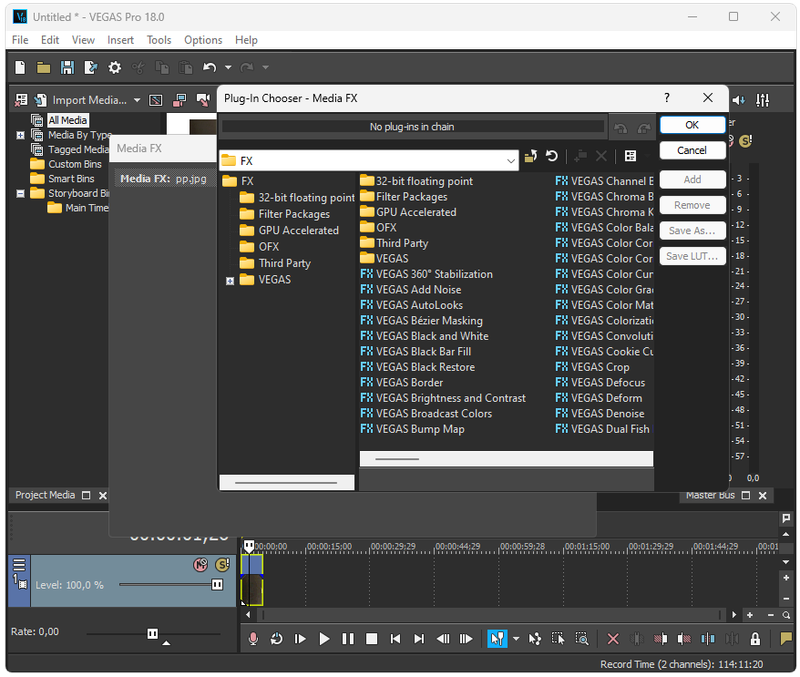Create a new project with toolbar icon
800x677 pixels.
coord(20,67)
